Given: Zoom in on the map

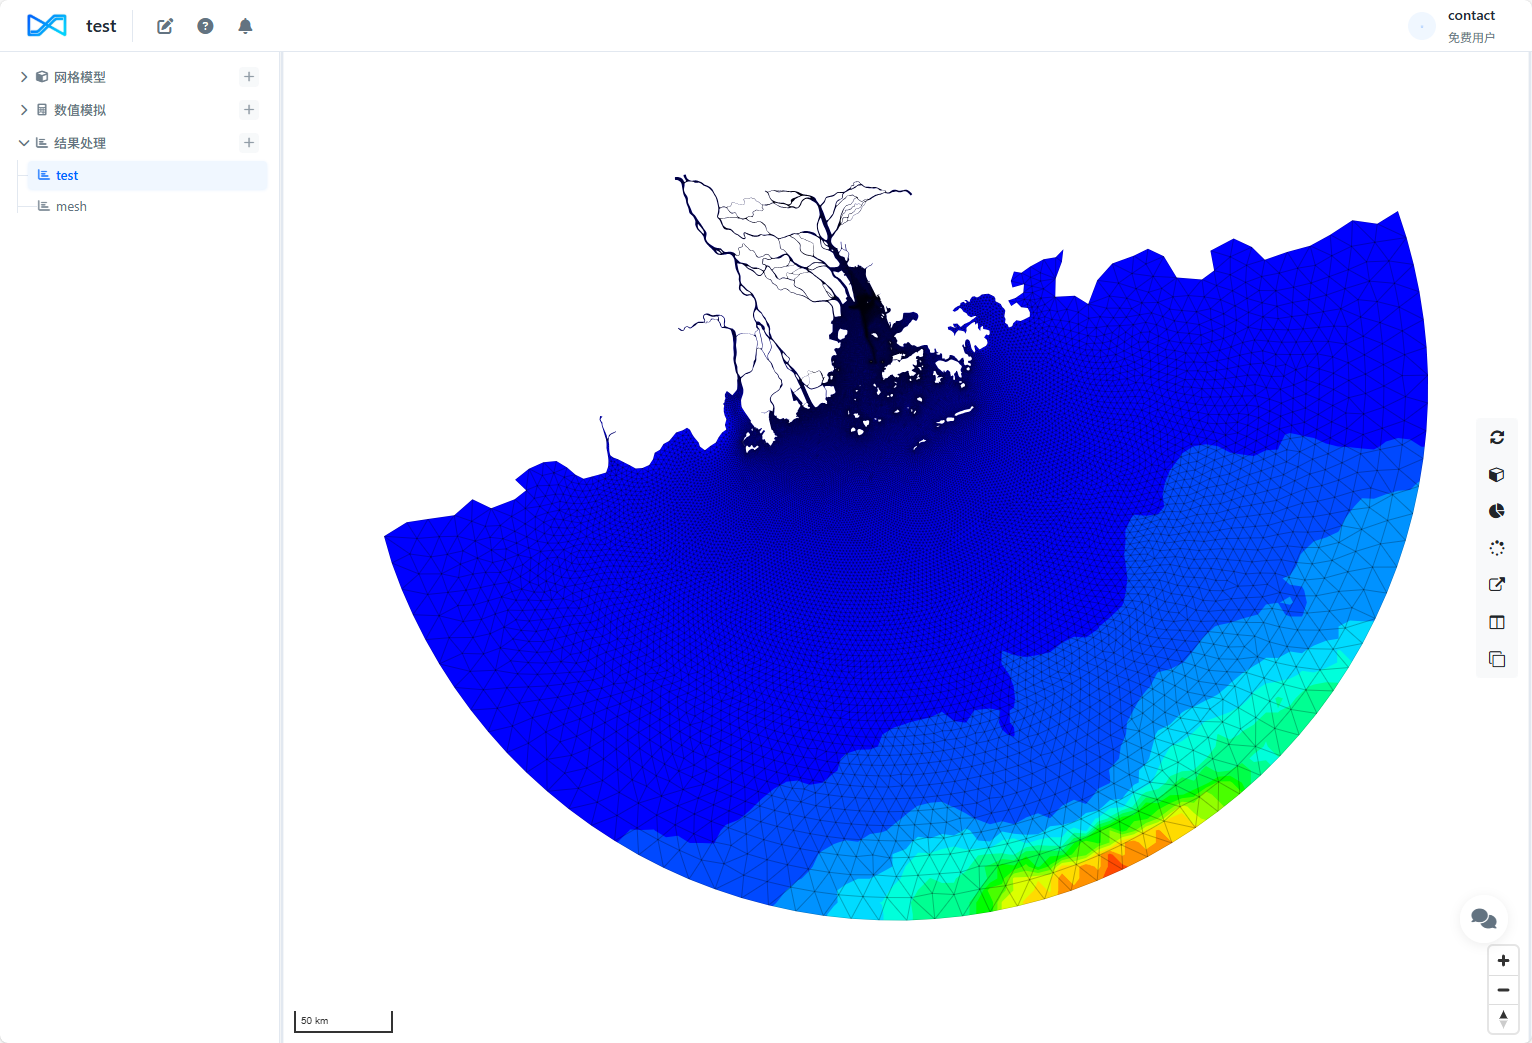Looking at the screenshot, I should 1503,960.
